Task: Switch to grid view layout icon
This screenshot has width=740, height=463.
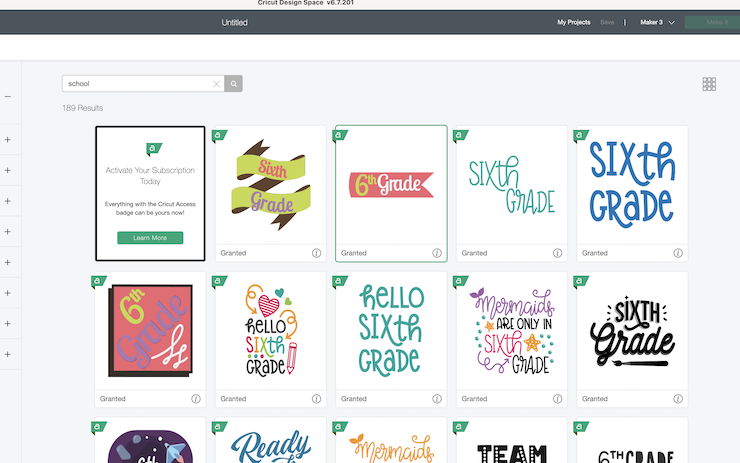Action: [x=709, y=84]
